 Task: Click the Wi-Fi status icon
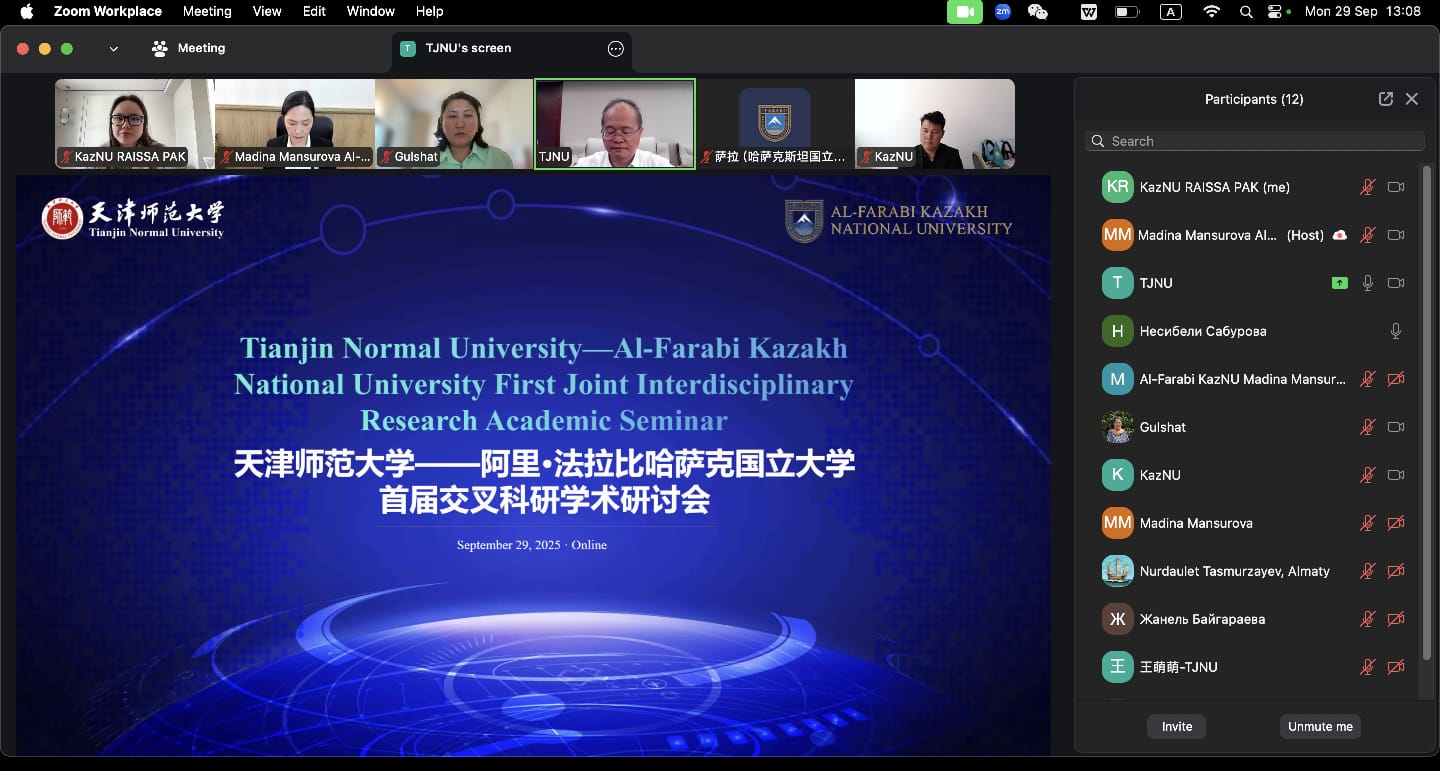(1212, 12)
